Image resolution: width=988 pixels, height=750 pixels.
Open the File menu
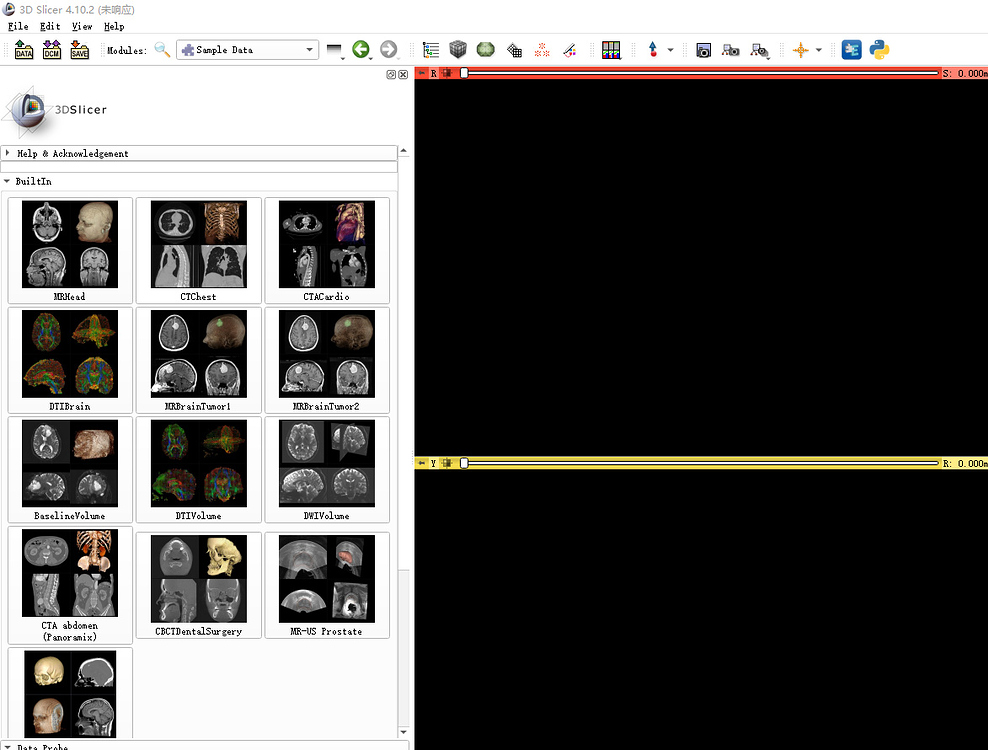click(18, 26)
